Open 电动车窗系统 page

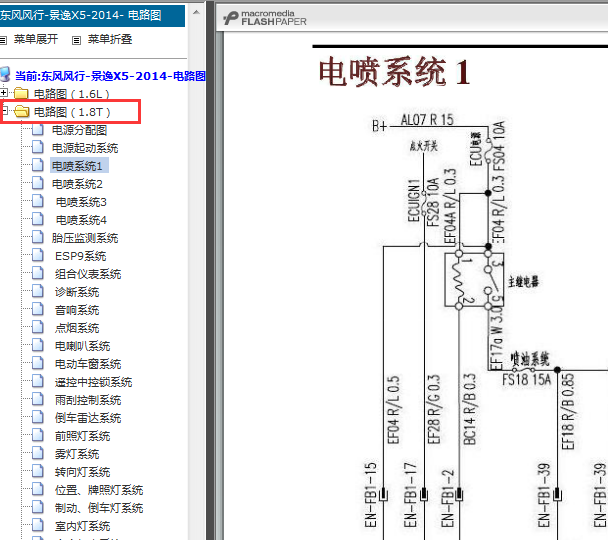pyautogui.click(x=88, y=364)
